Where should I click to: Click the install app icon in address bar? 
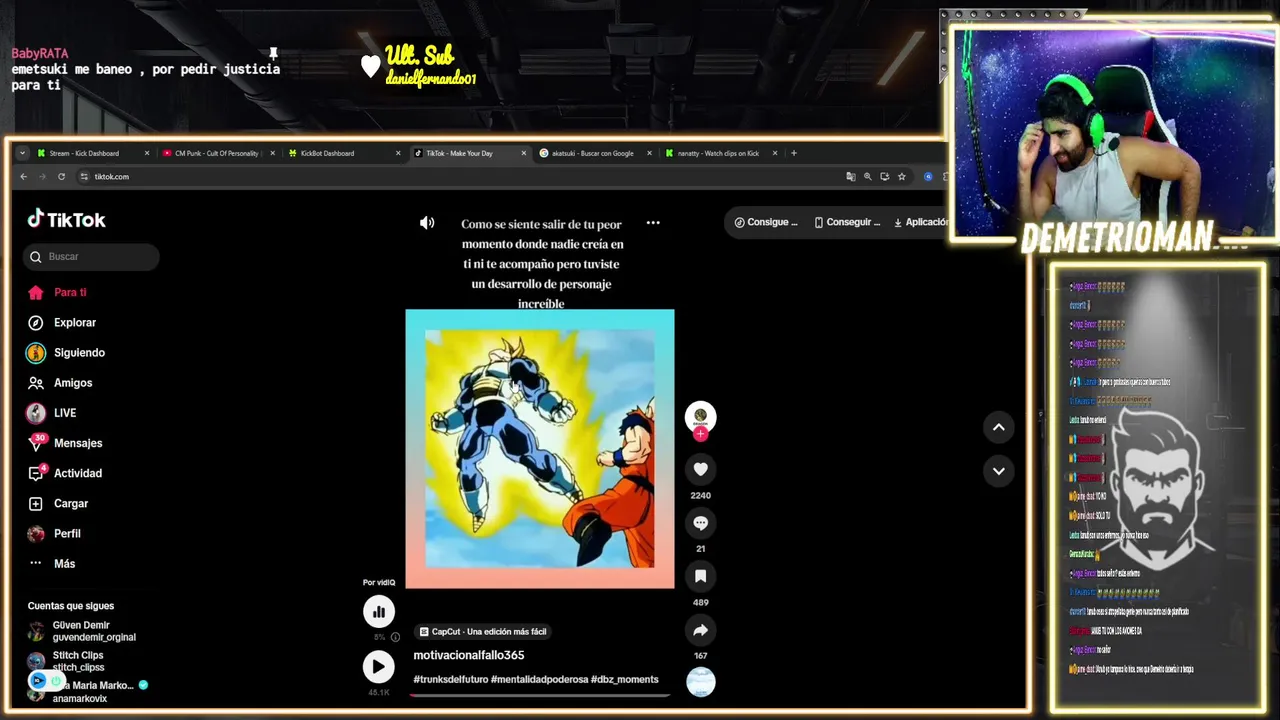(885, 177)
